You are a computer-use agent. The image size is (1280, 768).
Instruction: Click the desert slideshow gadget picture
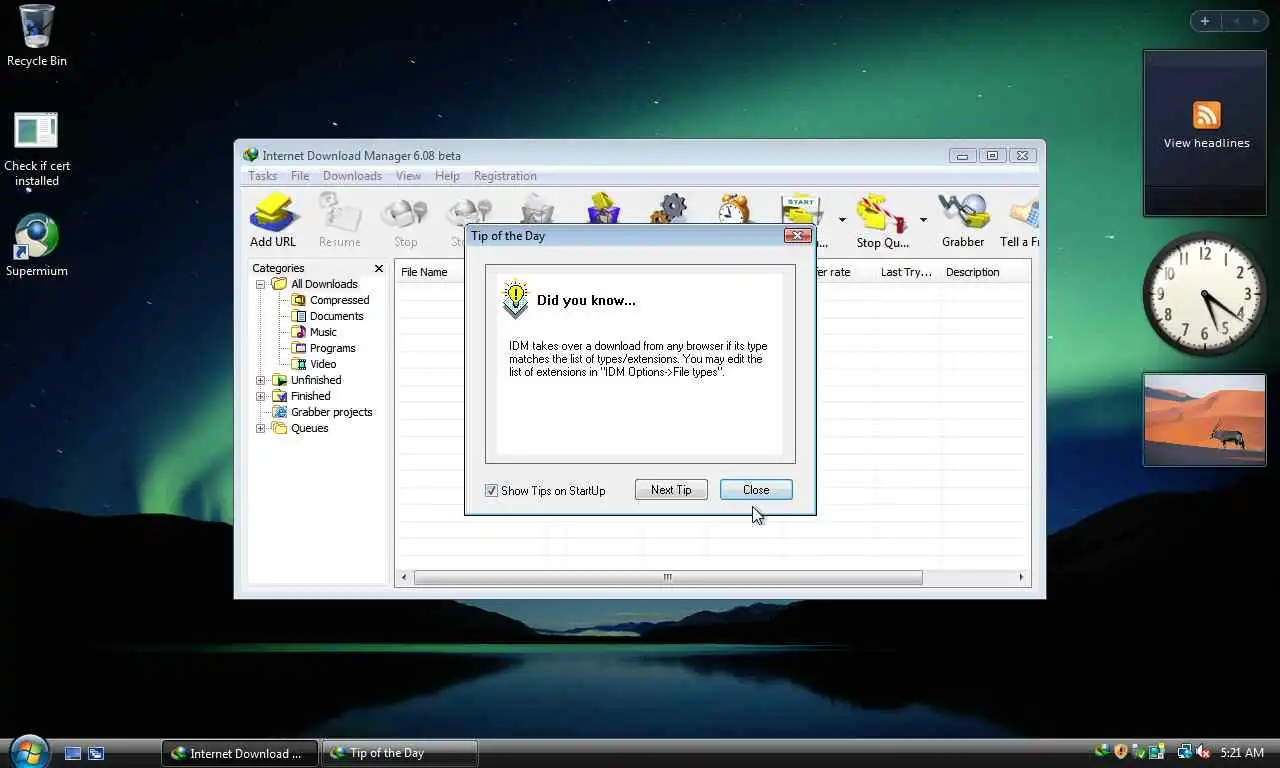1205,420
